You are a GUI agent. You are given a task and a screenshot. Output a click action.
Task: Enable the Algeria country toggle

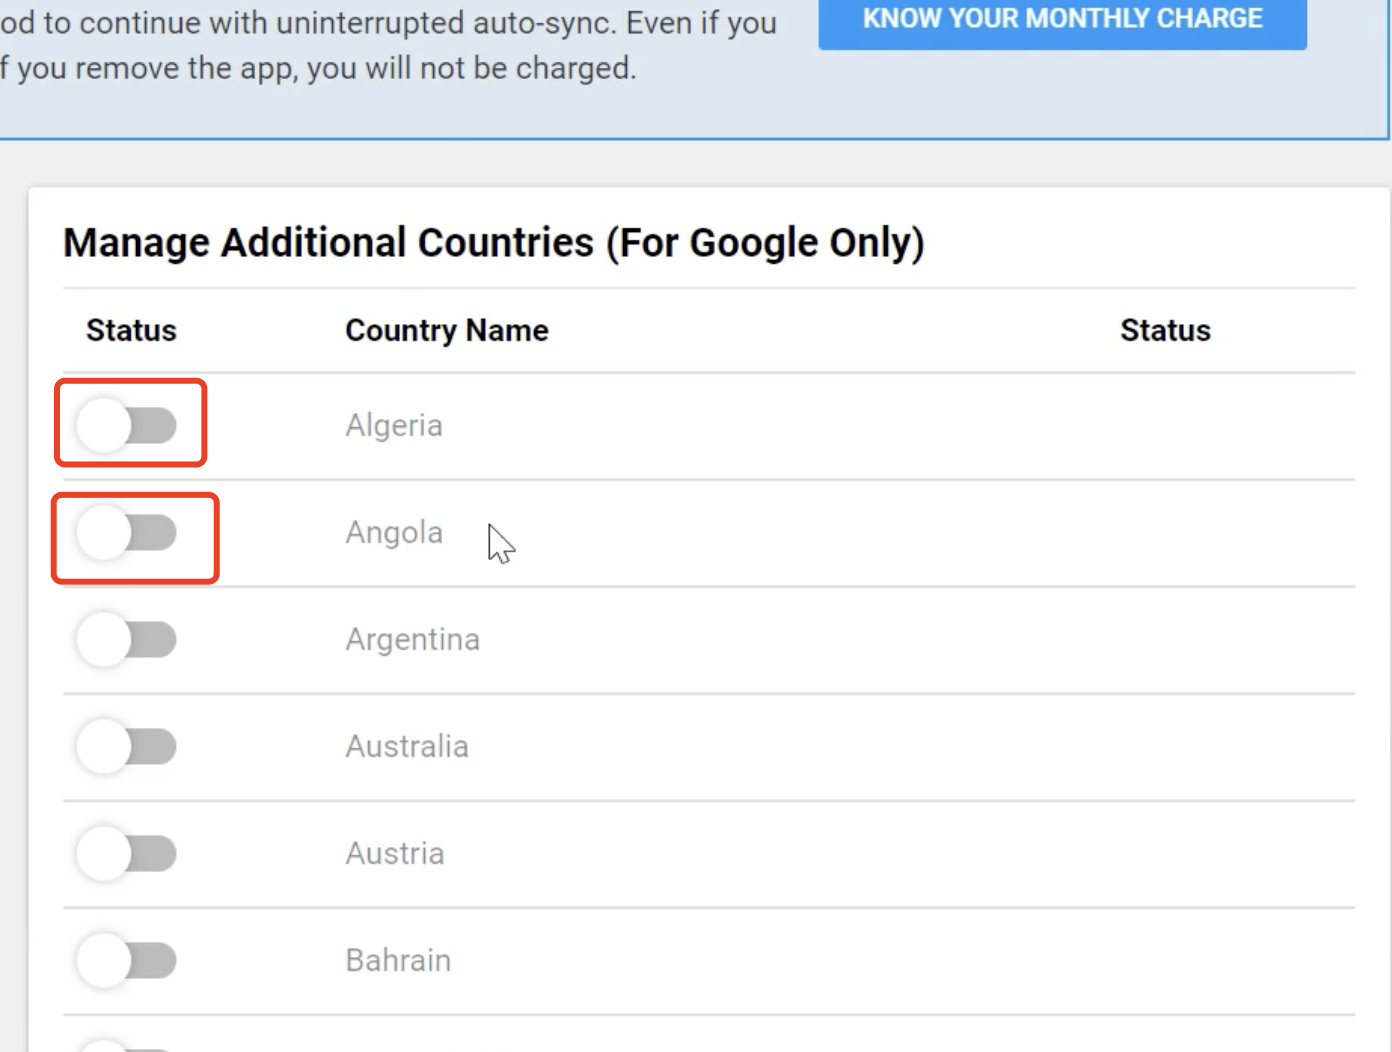click(128, 425)
